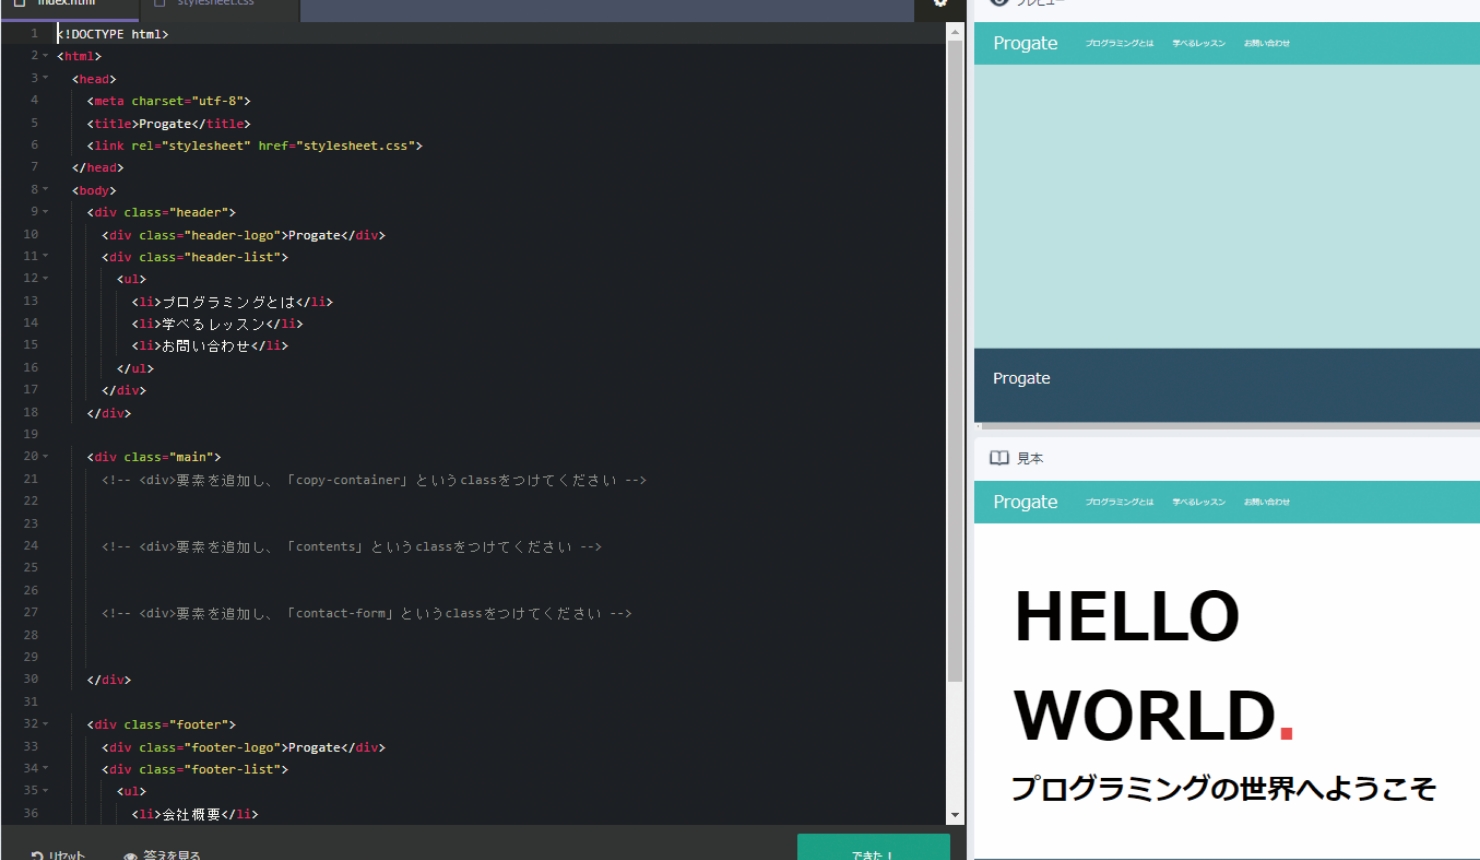The height and width of the screenshot is (860, 1480).
Task: Place cursor on empty line 28
Action: [500, 635]
